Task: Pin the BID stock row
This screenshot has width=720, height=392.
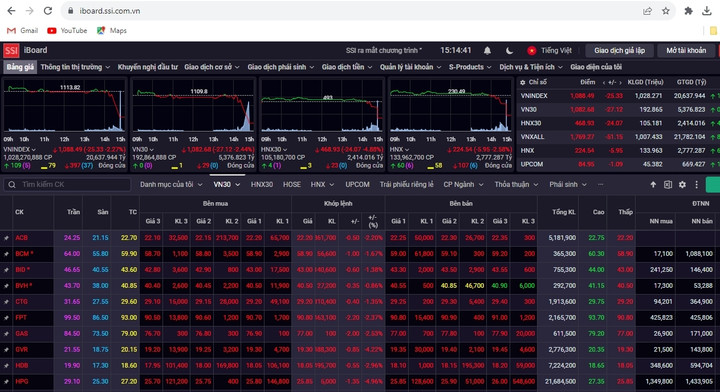Action: (x=6, y=270)
